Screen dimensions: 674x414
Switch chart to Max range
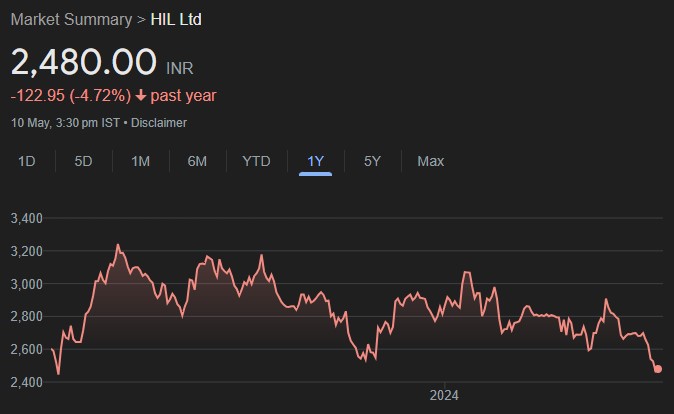430,161
